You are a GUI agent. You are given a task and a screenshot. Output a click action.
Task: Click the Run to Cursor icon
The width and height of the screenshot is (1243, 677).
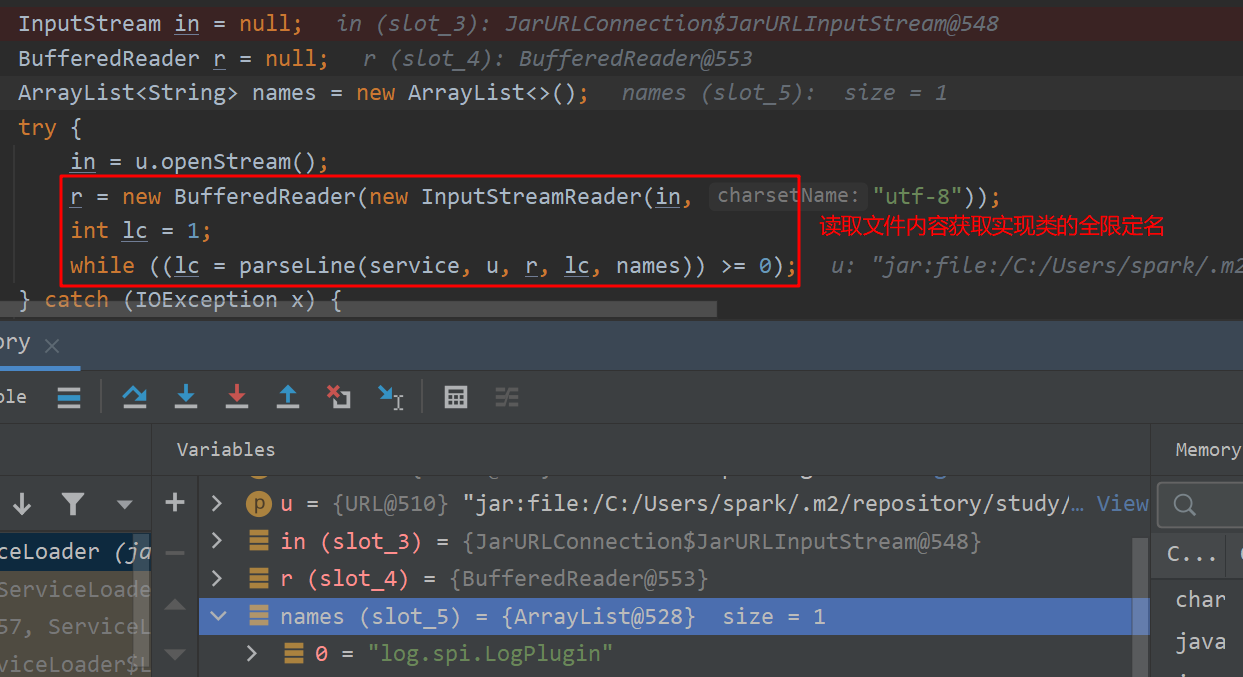(391, 397)
